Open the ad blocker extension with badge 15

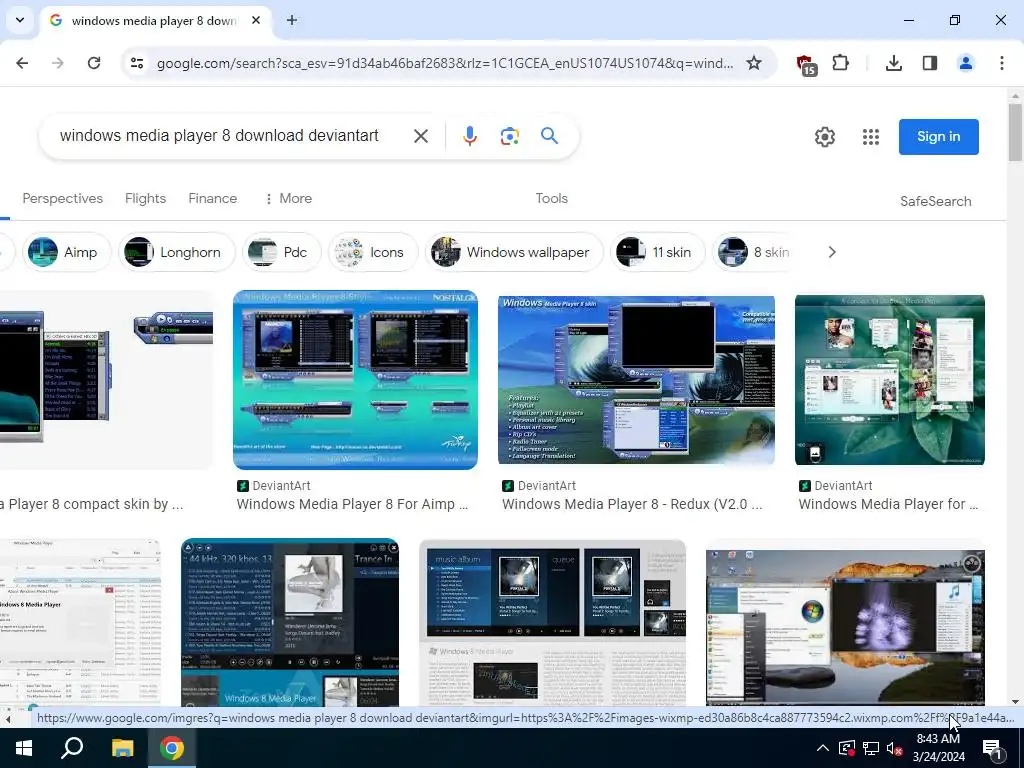pyautogui.click(x=806, y=64)
